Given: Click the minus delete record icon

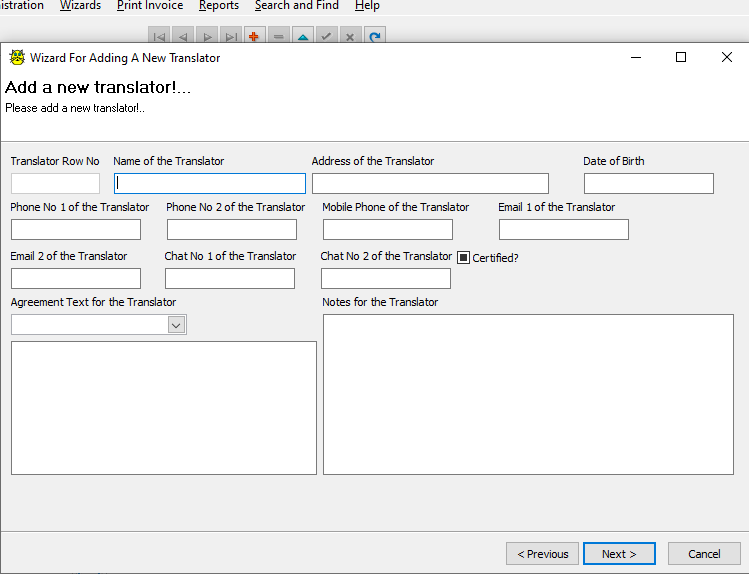Looking at the screenshot, I should (279, 36).
